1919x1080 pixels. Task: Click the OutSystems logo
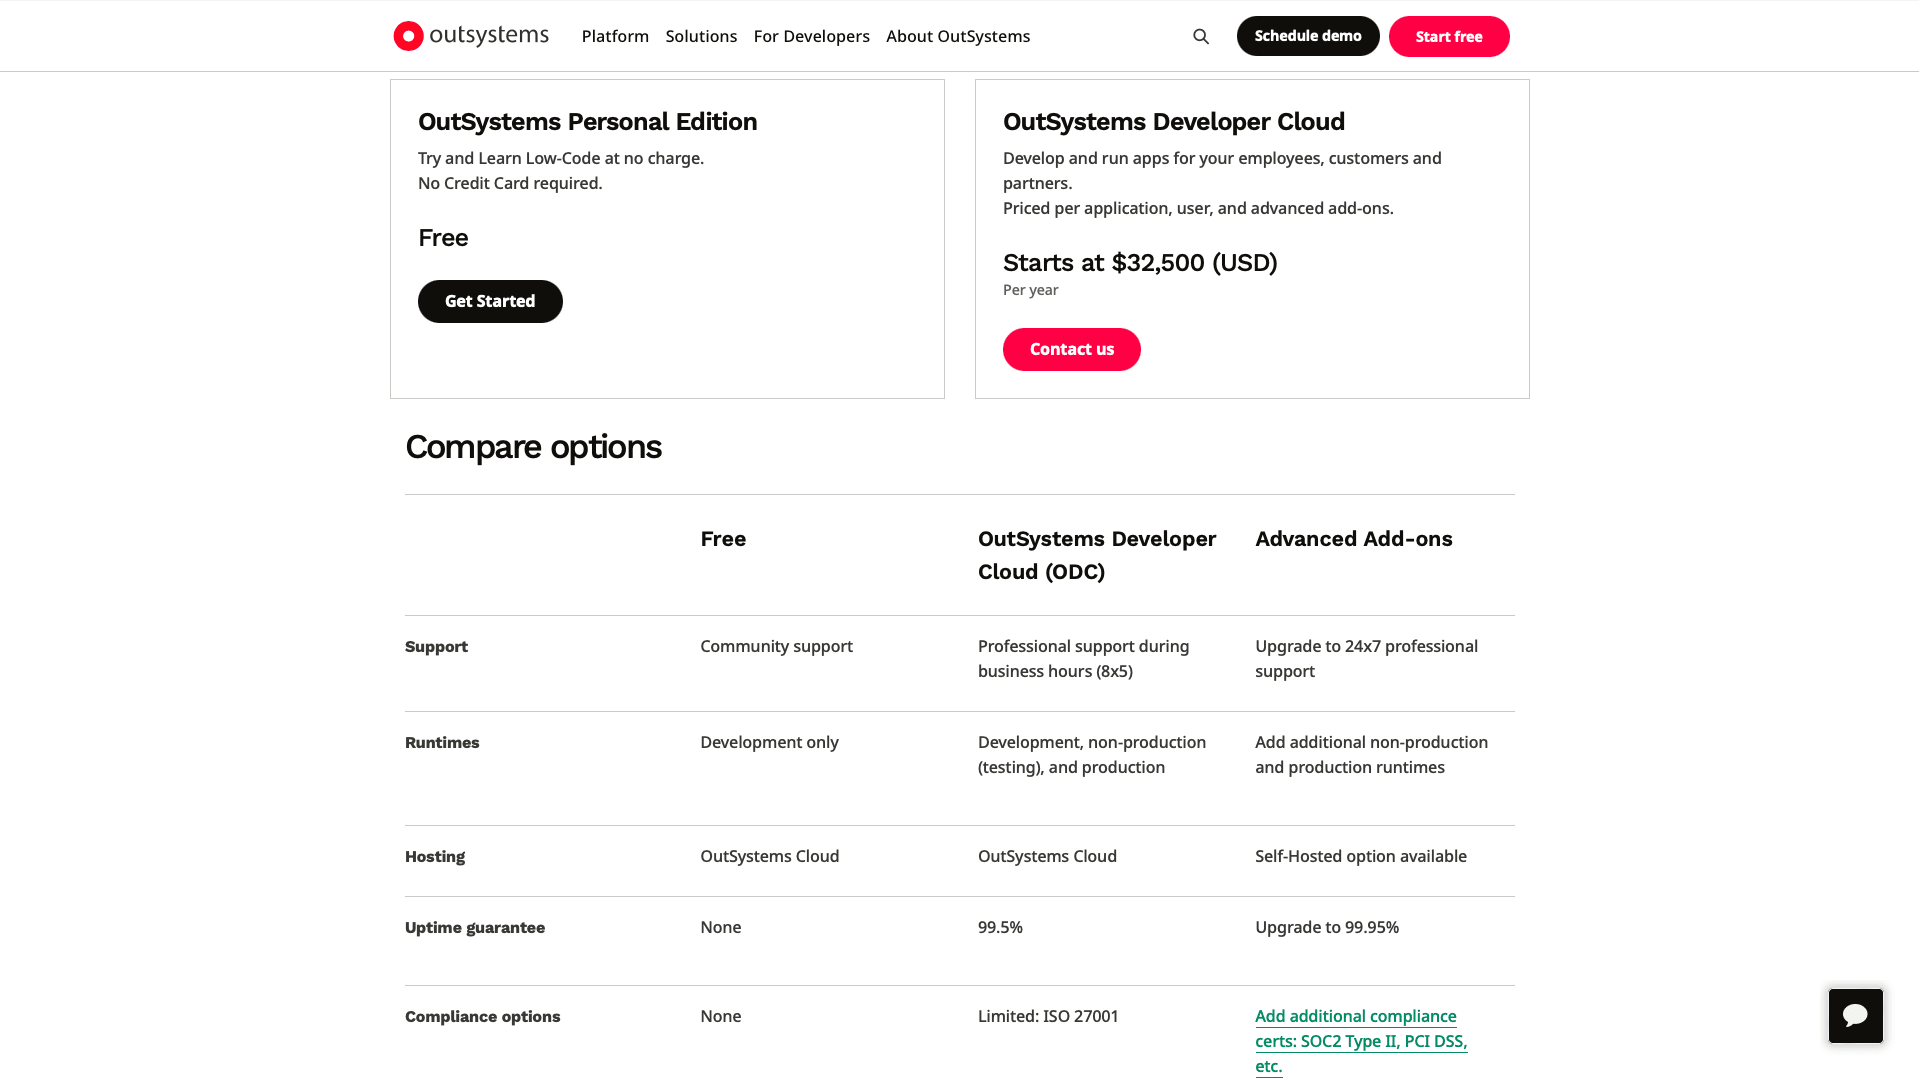471,36
